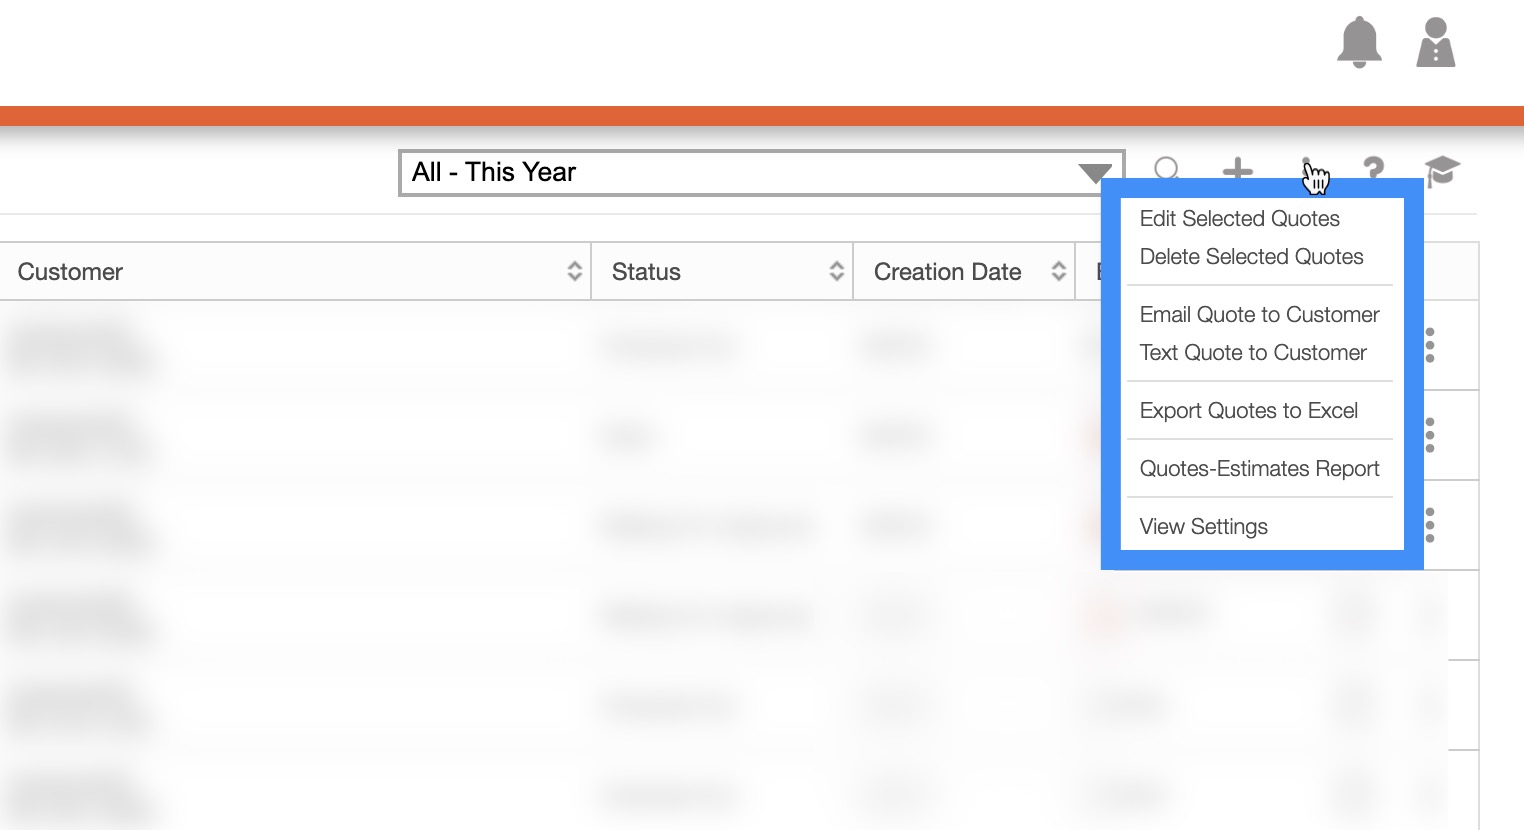The image size is (1524, 830).
Task: Select Email Quote to Customer
Action: [x=1259, y=315]
